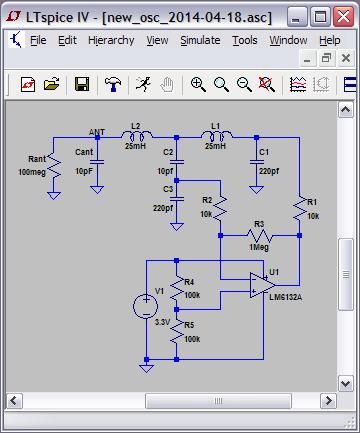Save the schematic with the floppy disk icon

click(x=82, y=84)
